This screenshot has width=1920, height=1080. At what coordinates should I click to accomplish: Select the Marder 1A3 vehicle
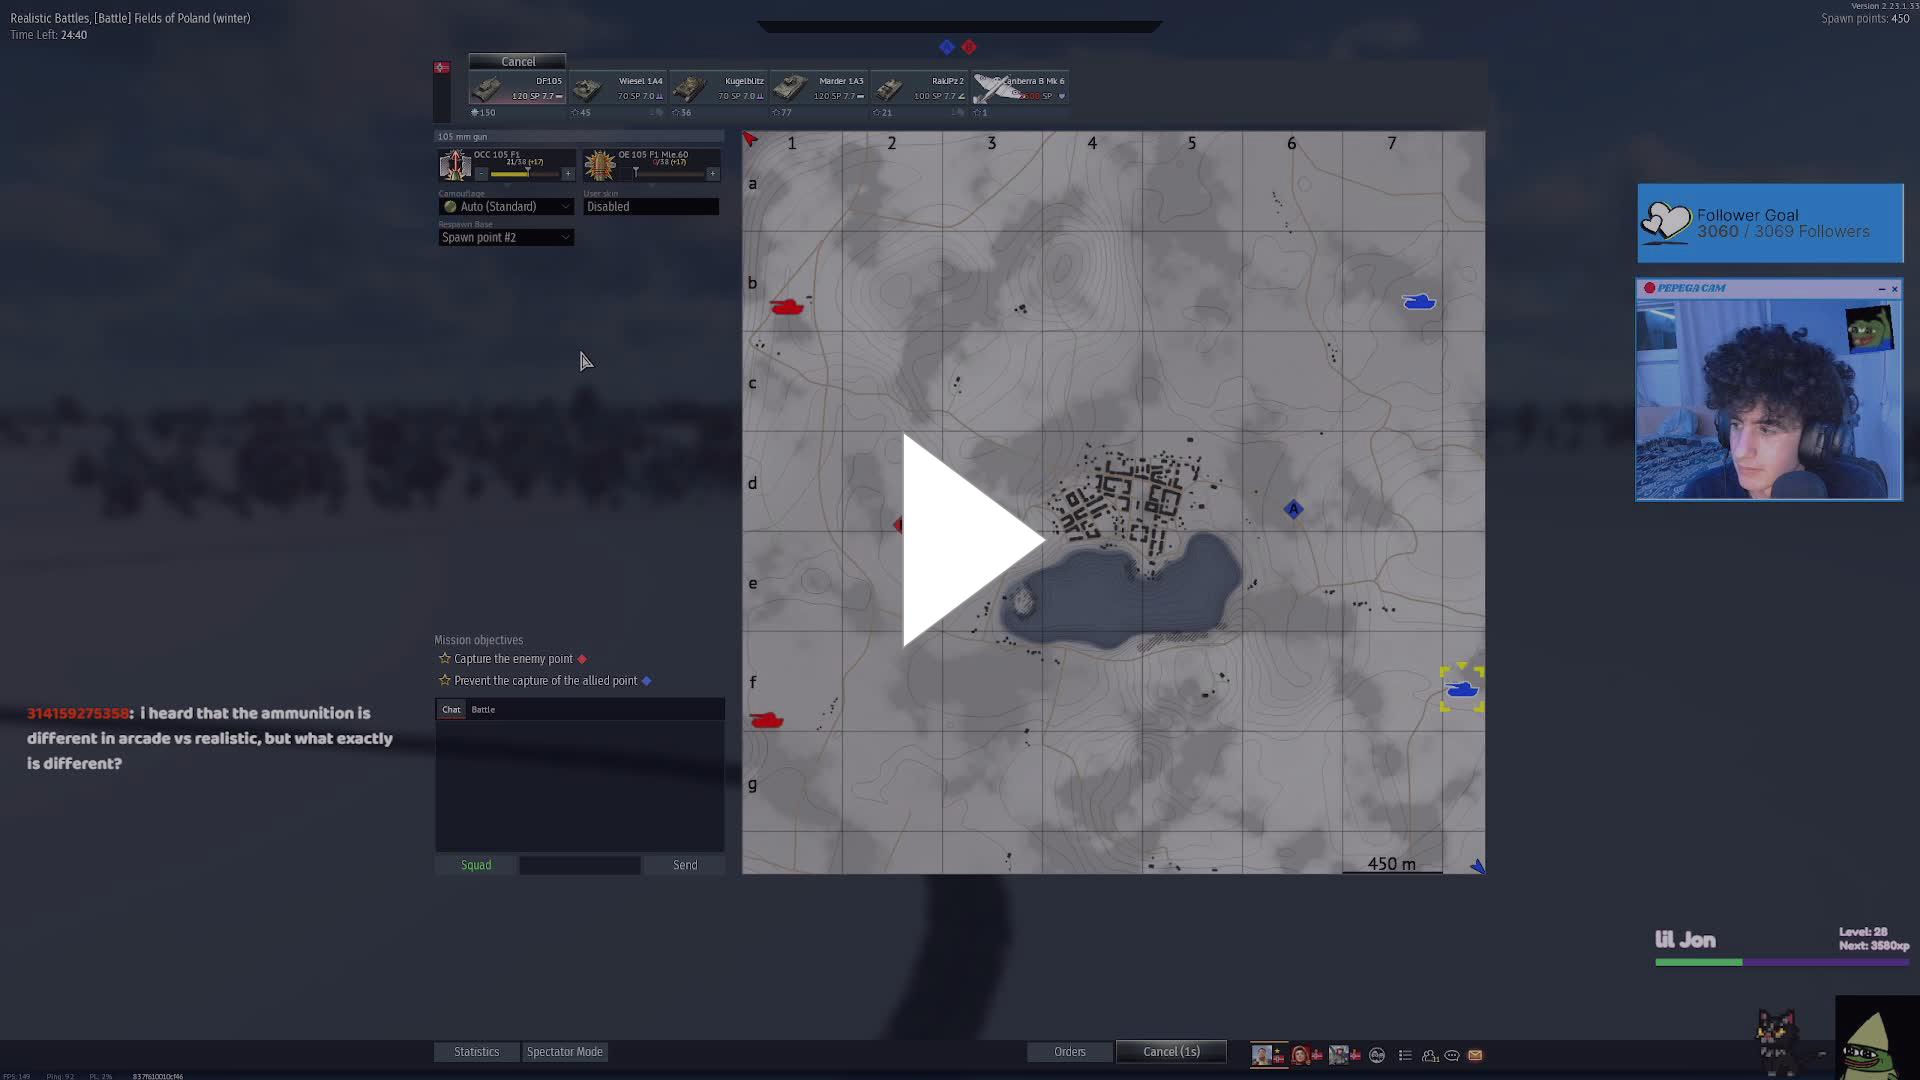pos(818,90)
